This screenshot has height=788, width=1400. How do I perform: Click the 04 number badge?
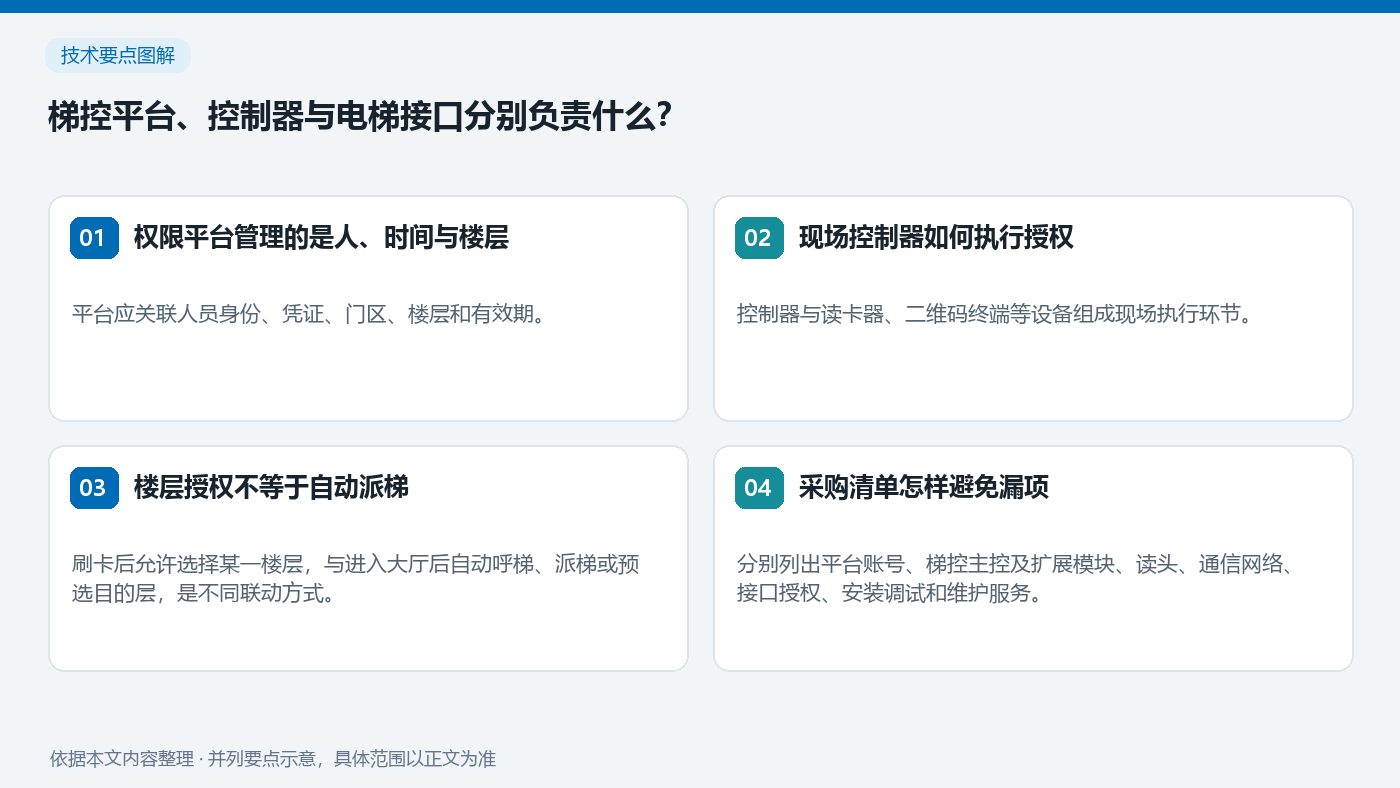point(759,488)
